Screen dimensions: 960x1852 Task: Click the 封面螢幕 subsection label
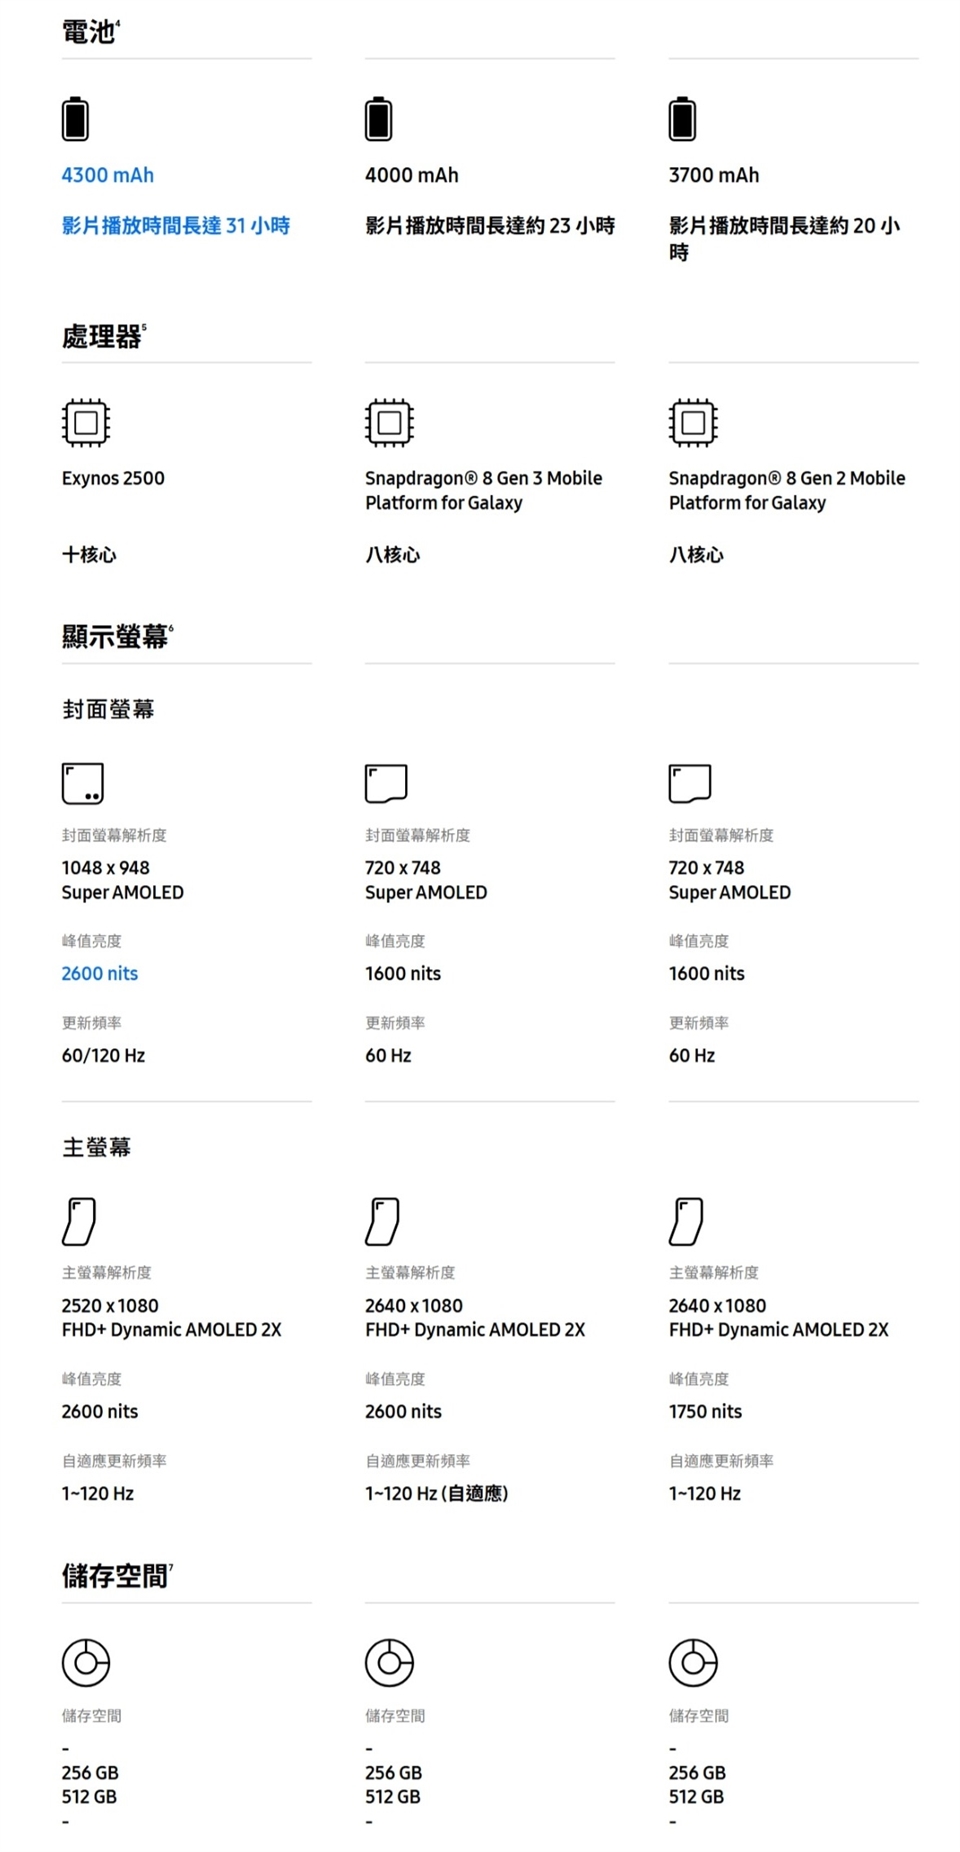(108, 710)
